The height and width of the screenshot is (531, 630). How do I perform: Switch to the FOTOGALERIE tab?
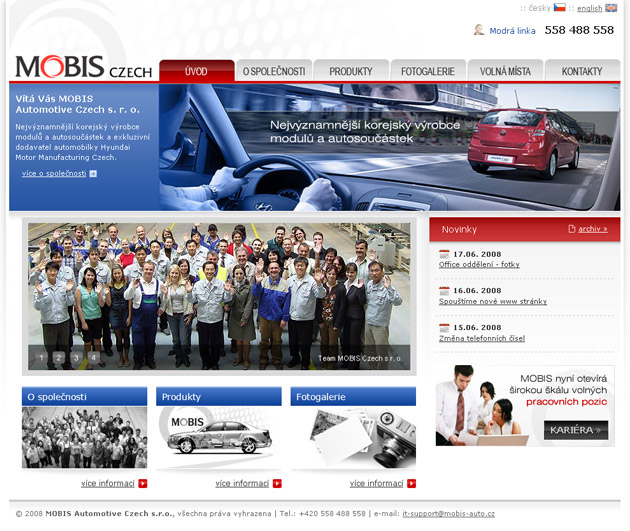tap(428, 71)
